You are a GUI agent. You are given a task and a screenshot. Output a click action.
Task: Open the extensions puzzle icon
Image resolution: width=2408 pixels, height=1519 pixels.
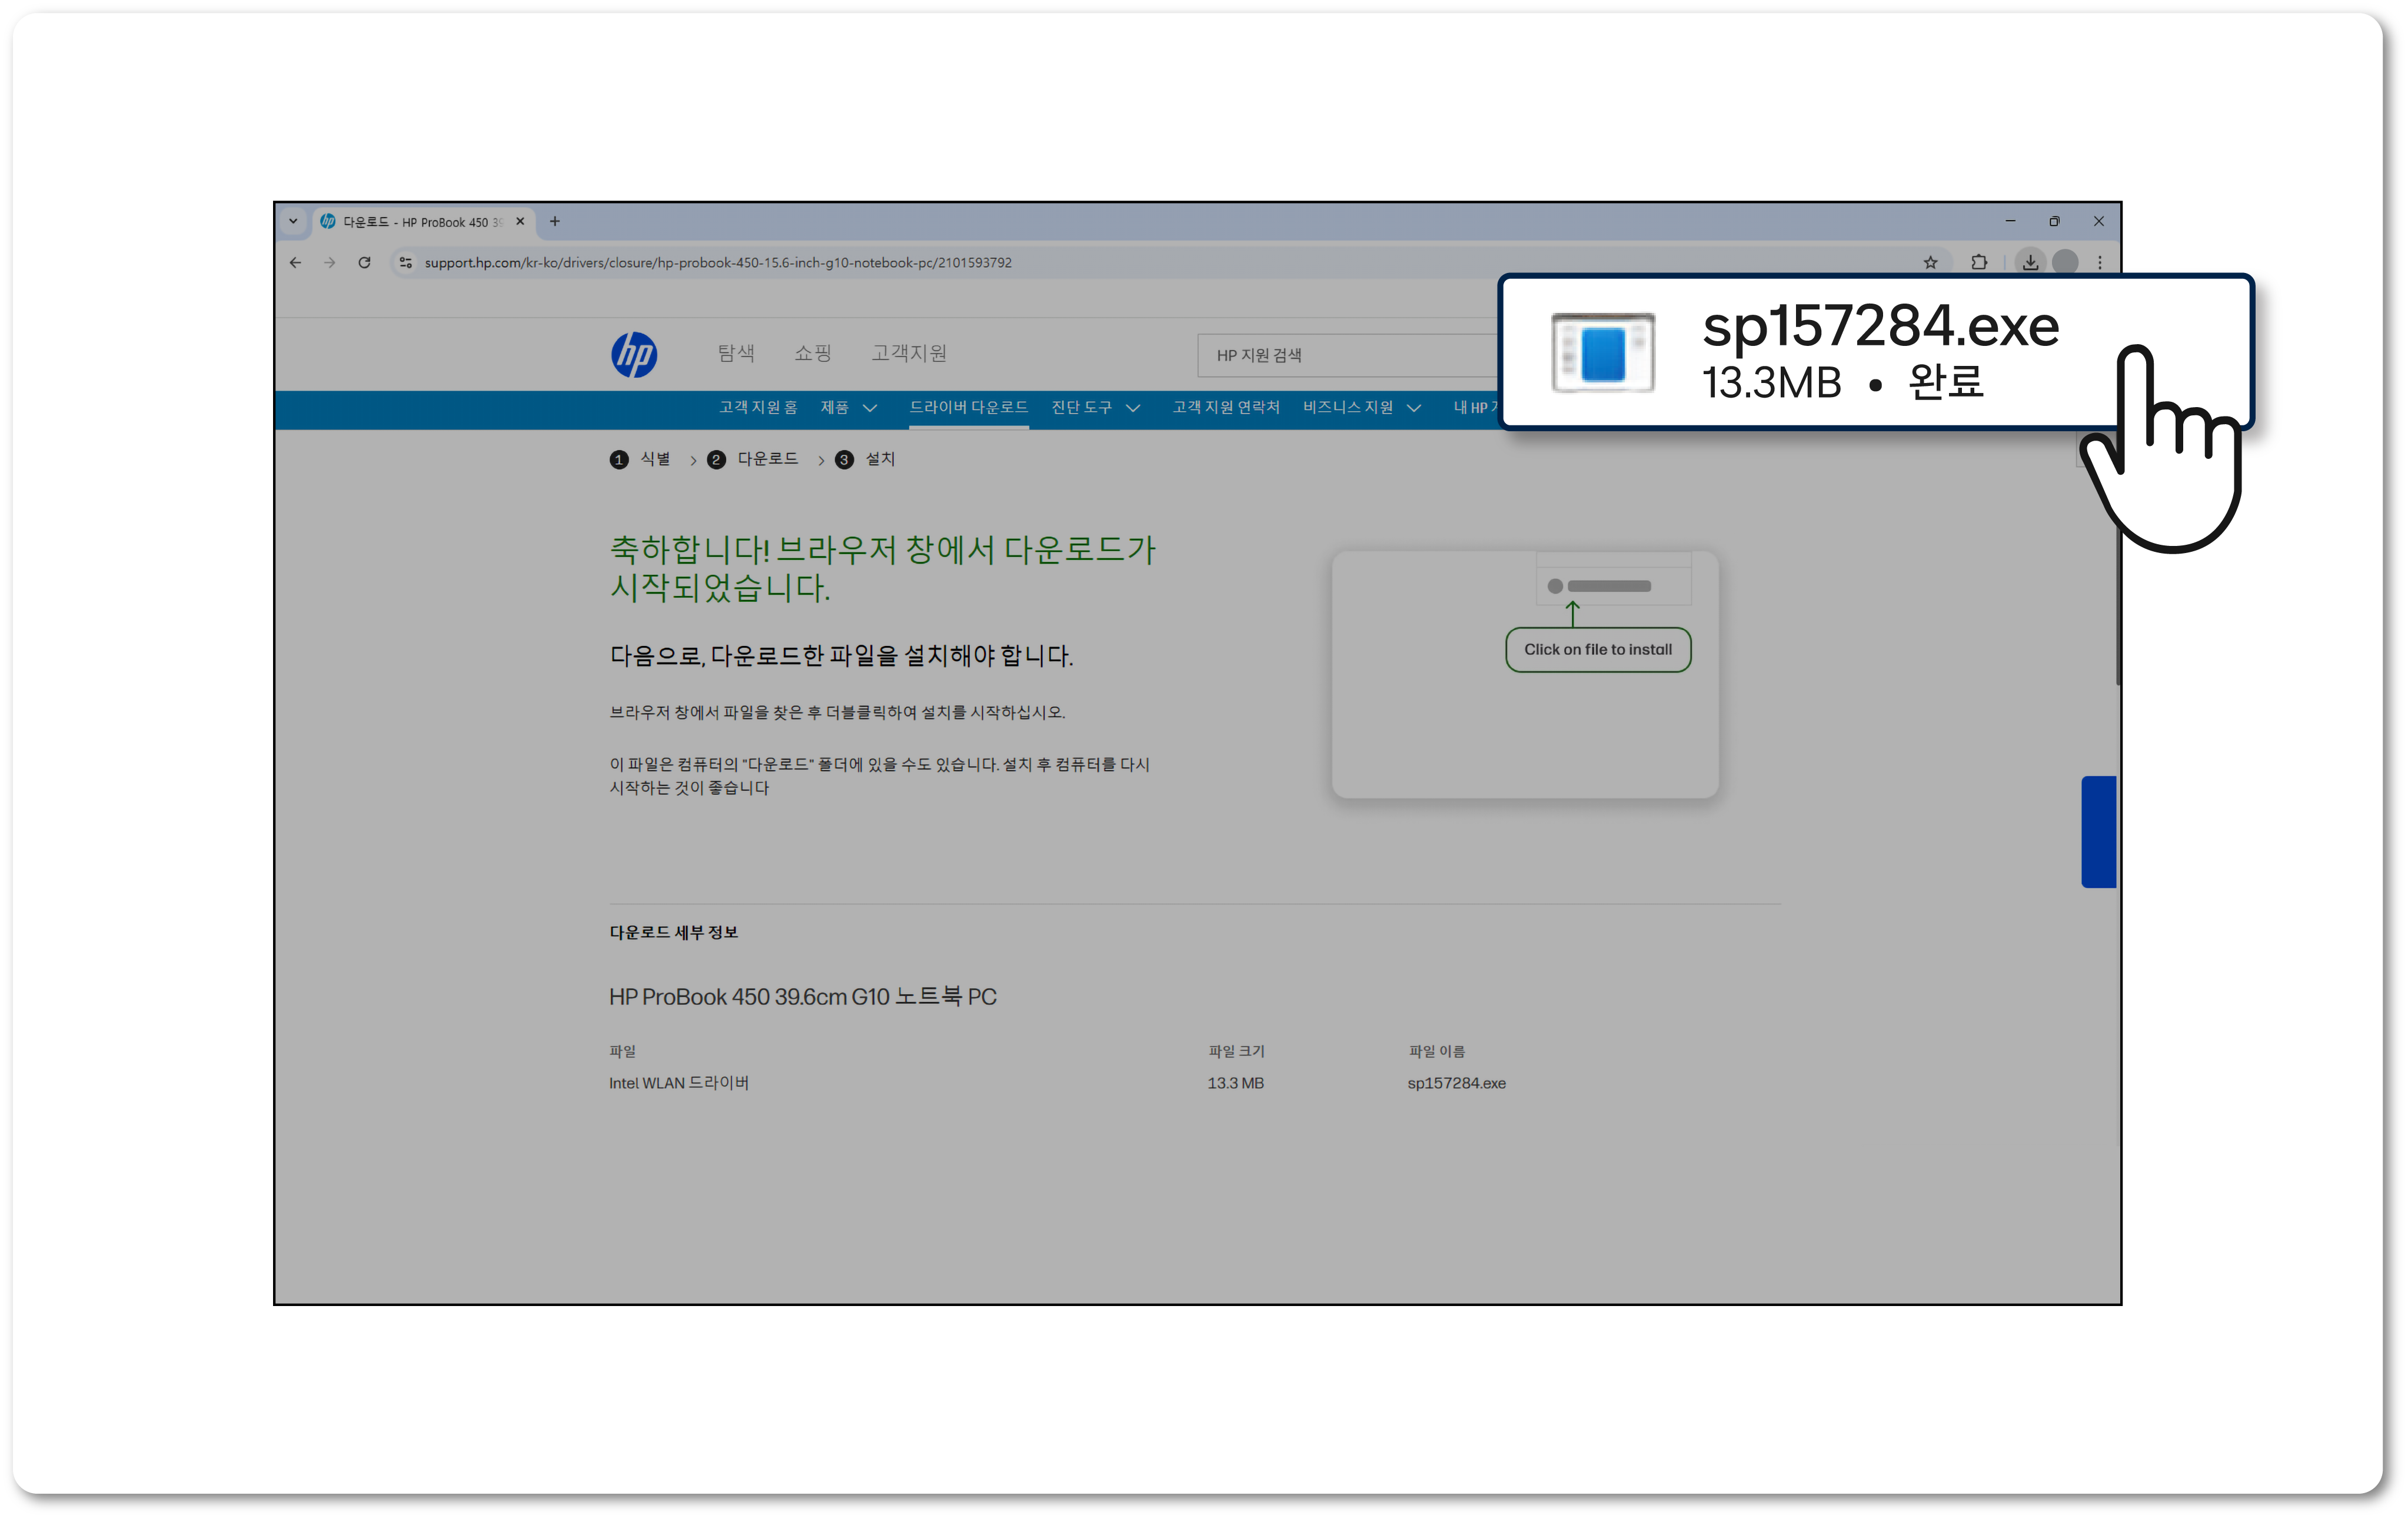pos(1978,262)
